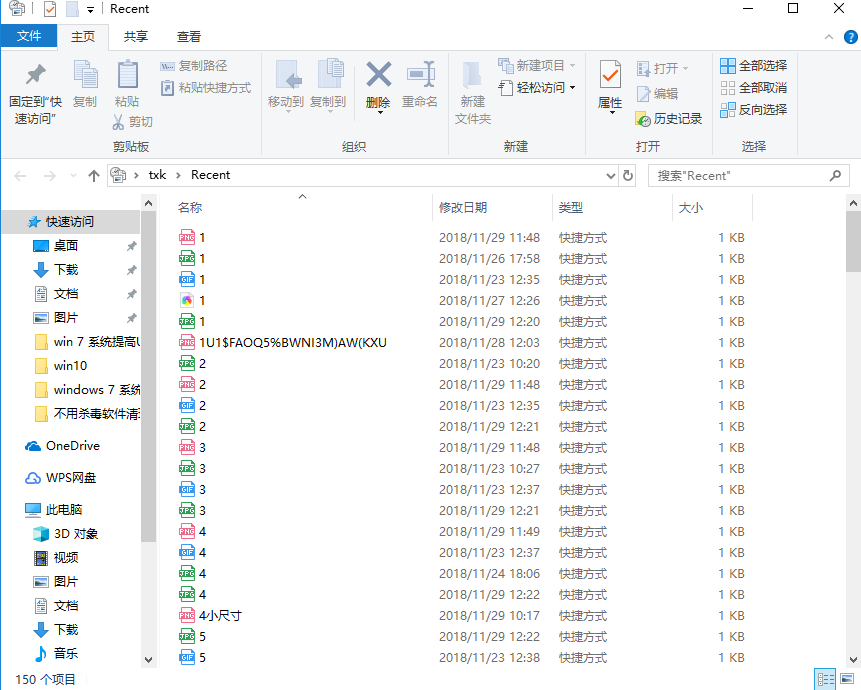Click Invert Selection in ribbon

coord(753,110)
